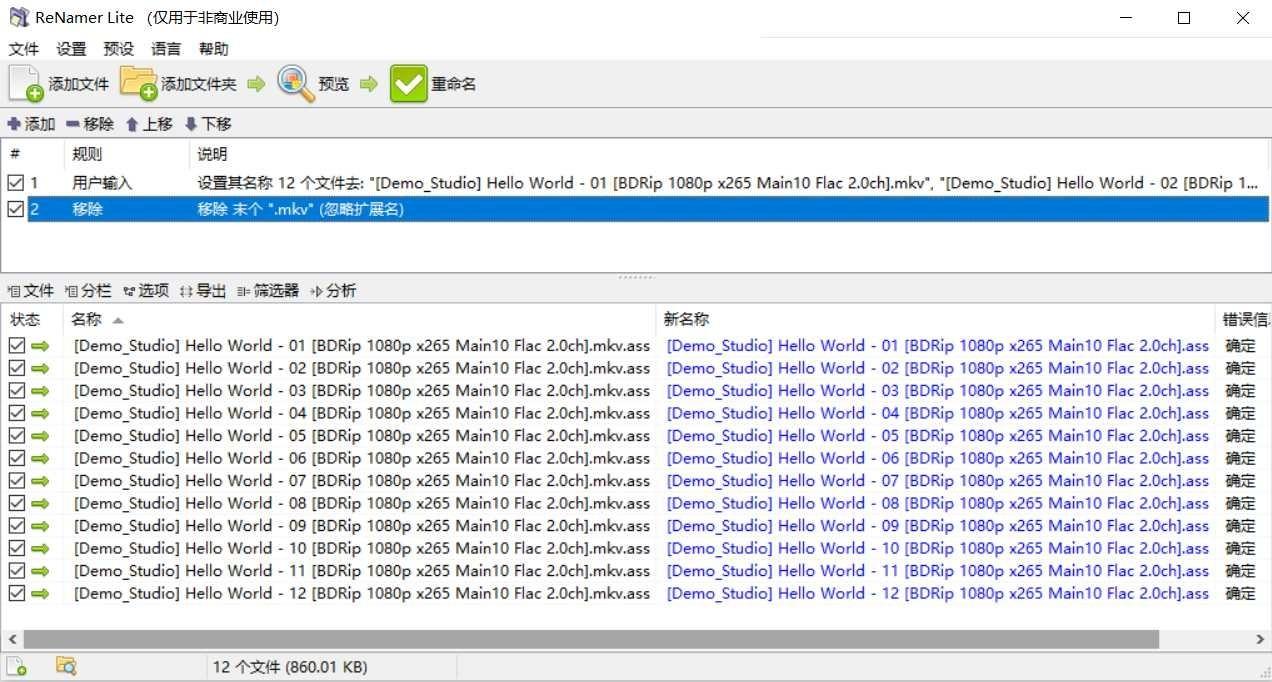Click the status bar folder icon
The image size is (1272, 682).
tap(66, 667)
